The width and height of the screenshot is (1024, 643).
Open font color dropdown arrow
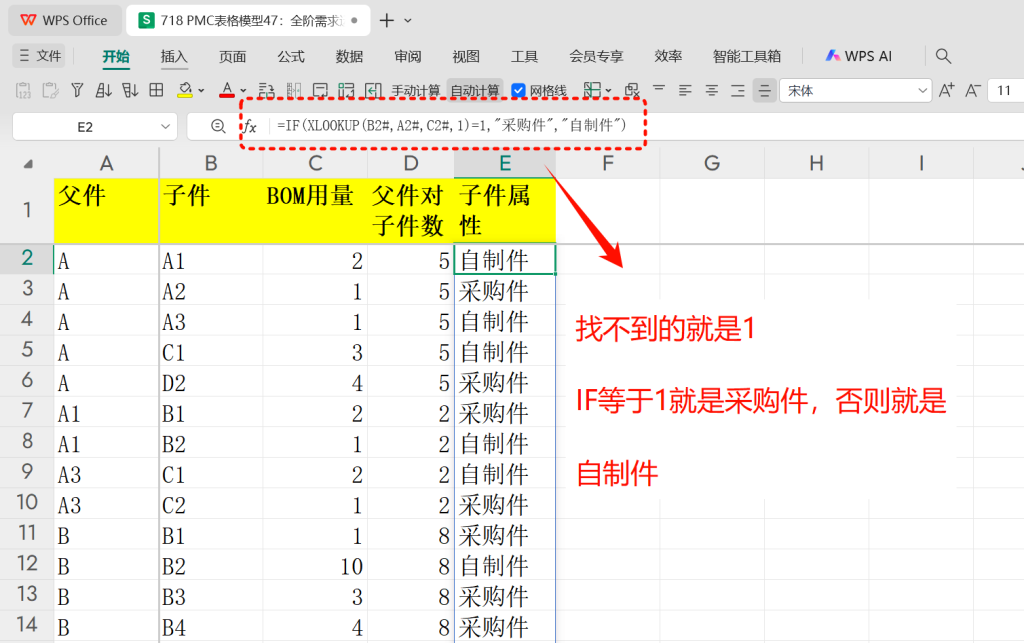coord(243,91)
